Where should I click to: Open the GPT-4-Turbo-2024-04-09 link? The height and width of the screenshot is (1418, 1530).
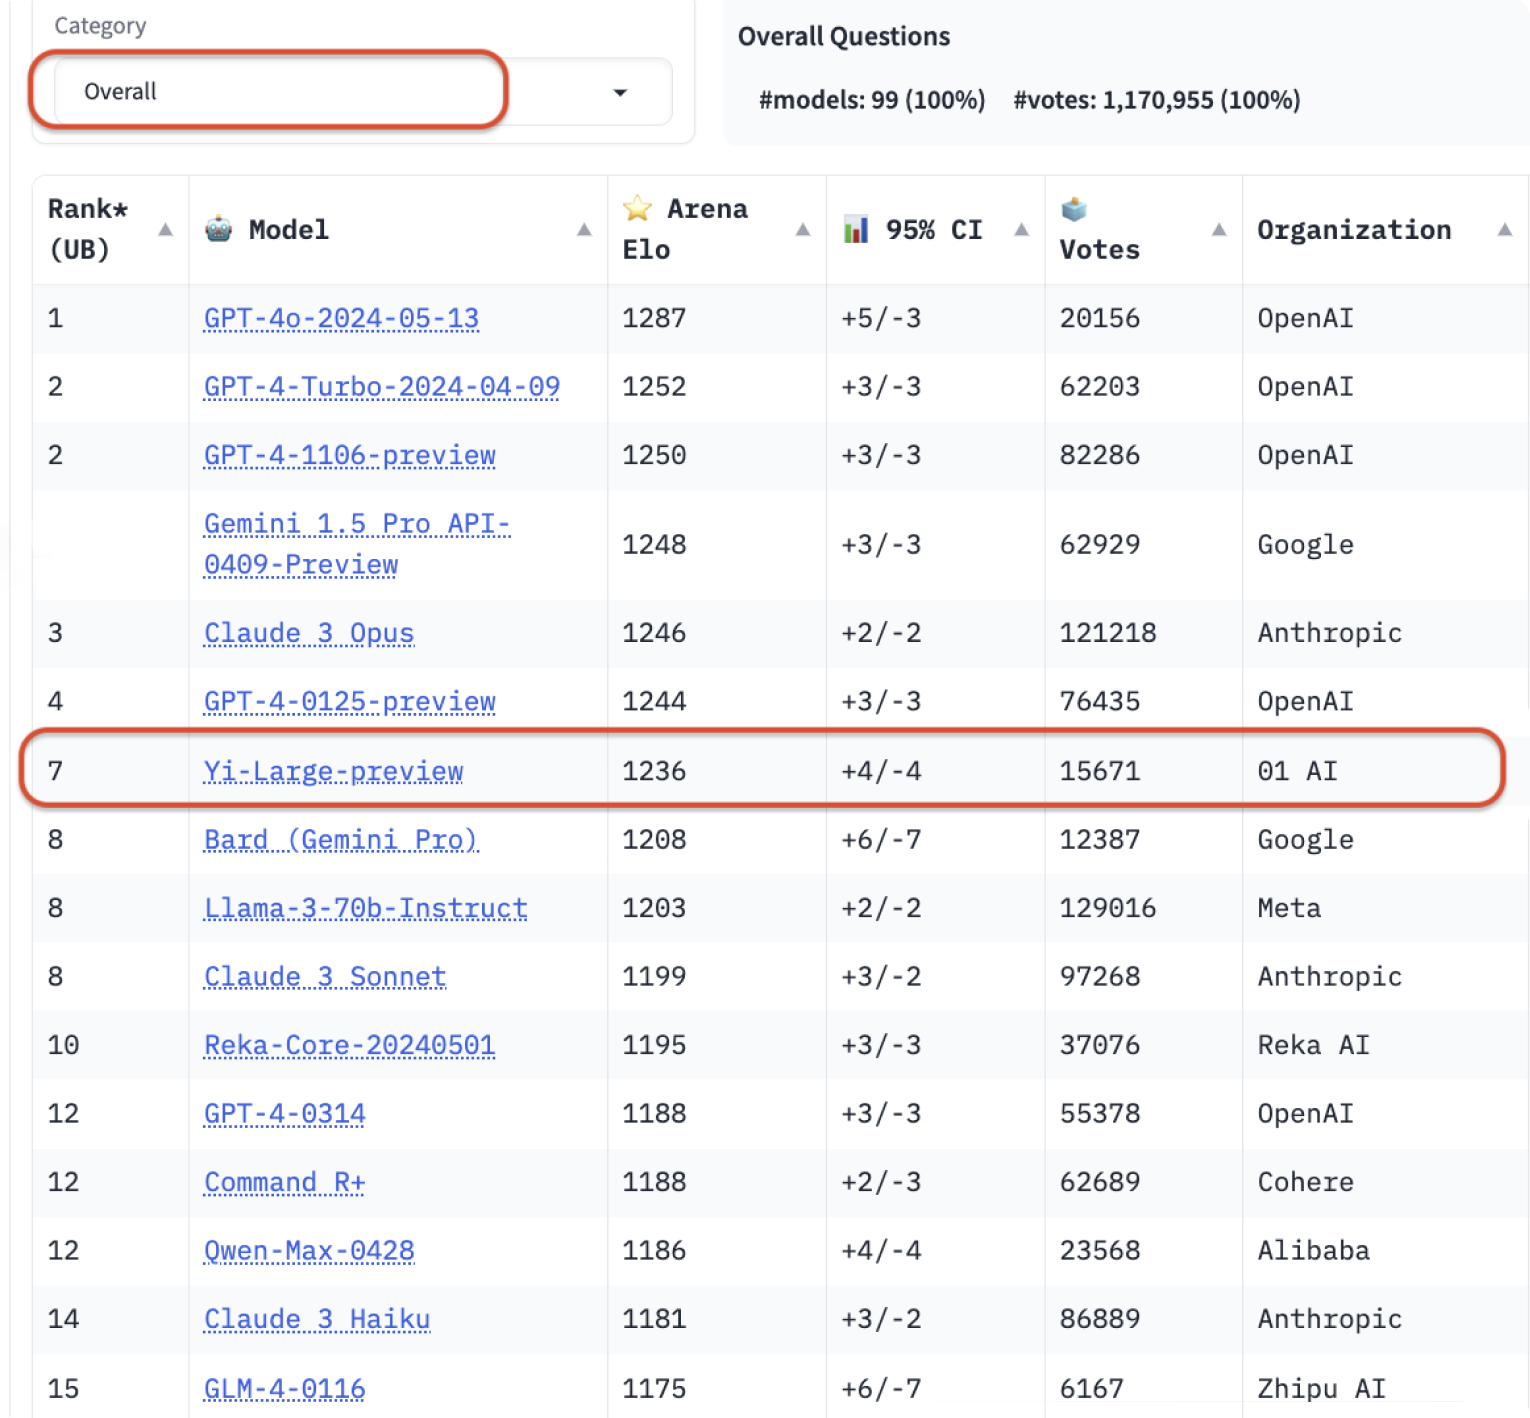[382, 387]
